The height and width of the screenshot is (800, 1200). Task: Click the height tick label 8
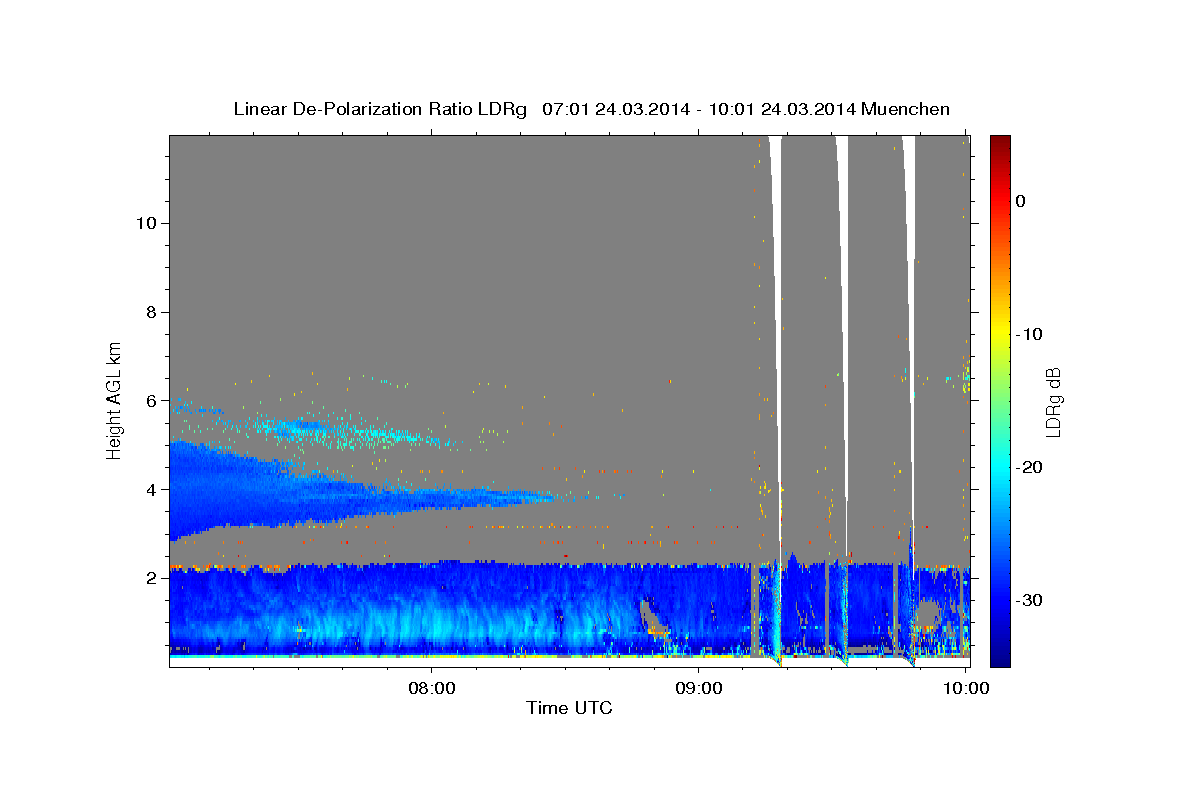150,312
